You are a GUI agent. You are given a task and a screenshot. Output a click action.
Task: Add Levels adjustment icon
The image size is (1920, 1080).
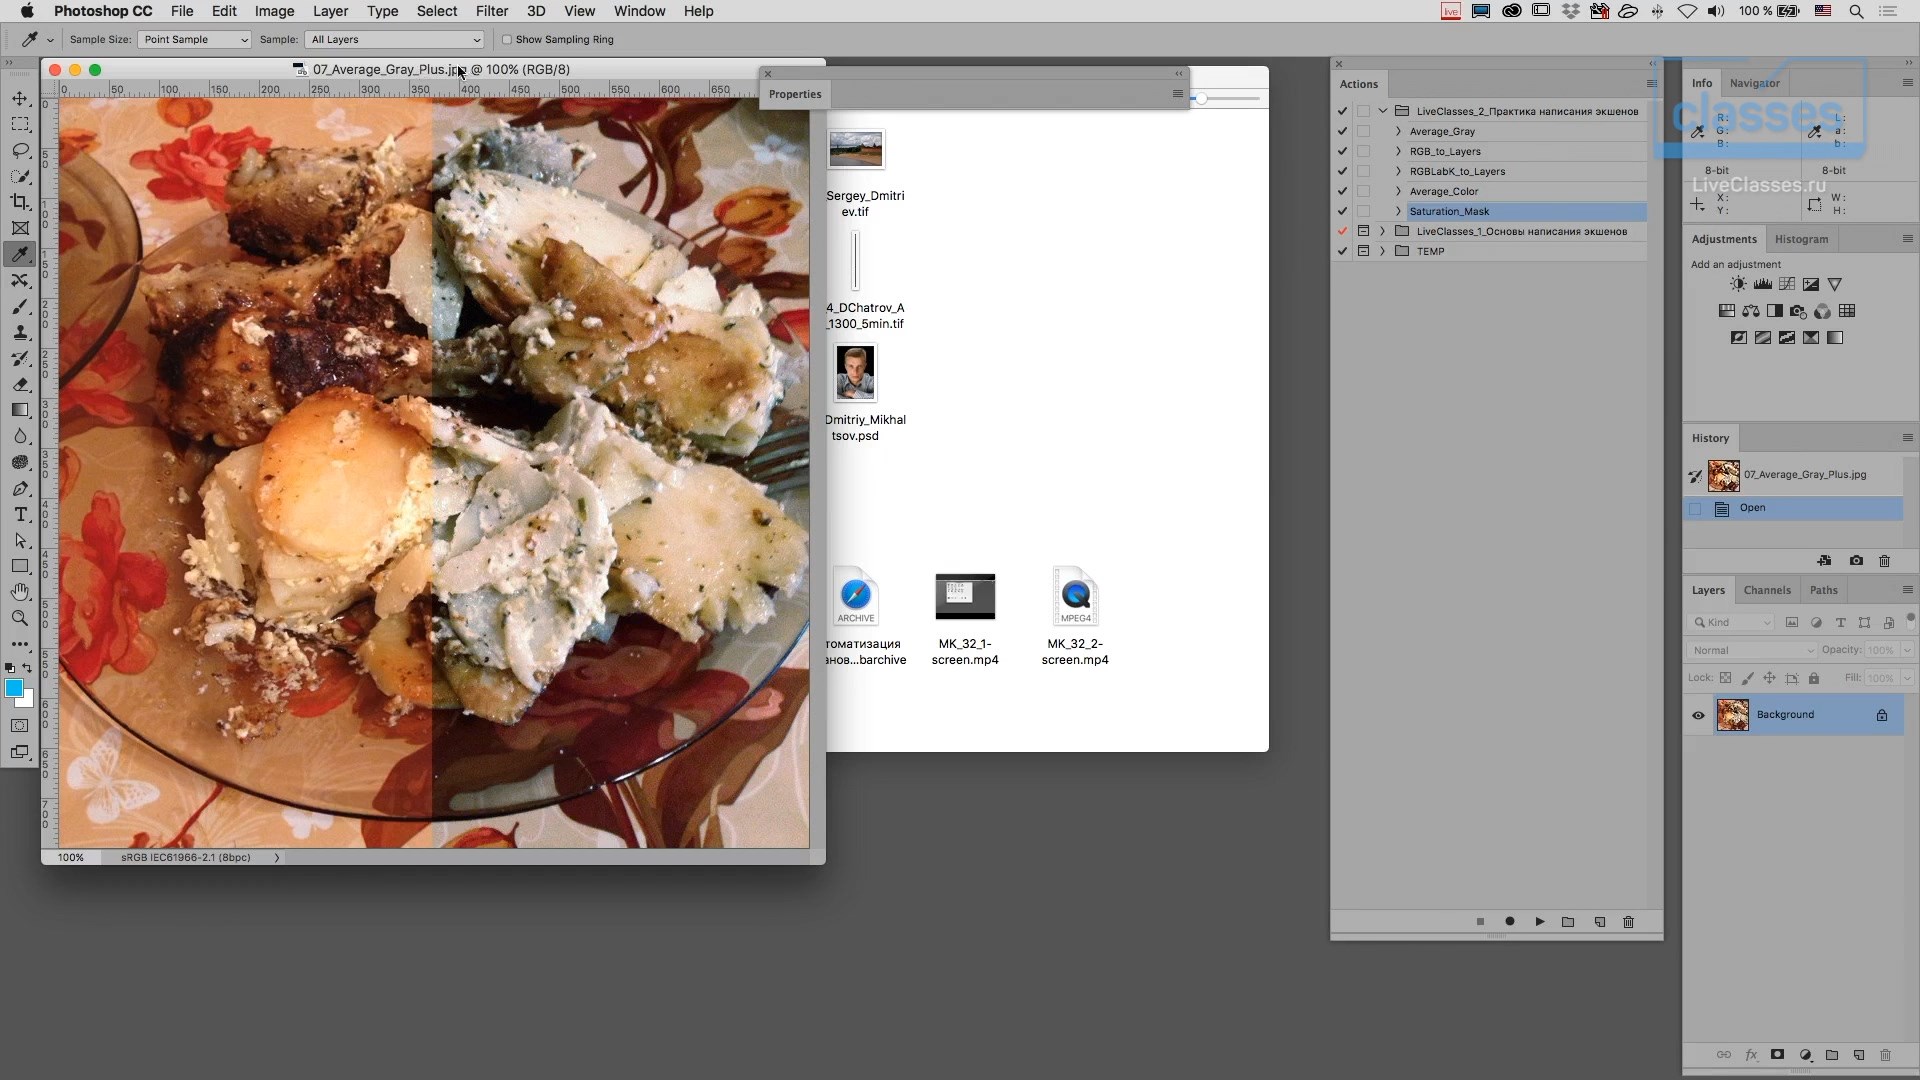point(1763,285)
